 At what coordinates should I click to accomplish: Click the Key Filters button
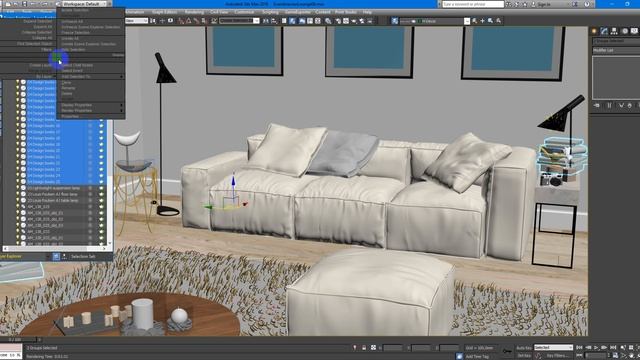pos(557,356)
